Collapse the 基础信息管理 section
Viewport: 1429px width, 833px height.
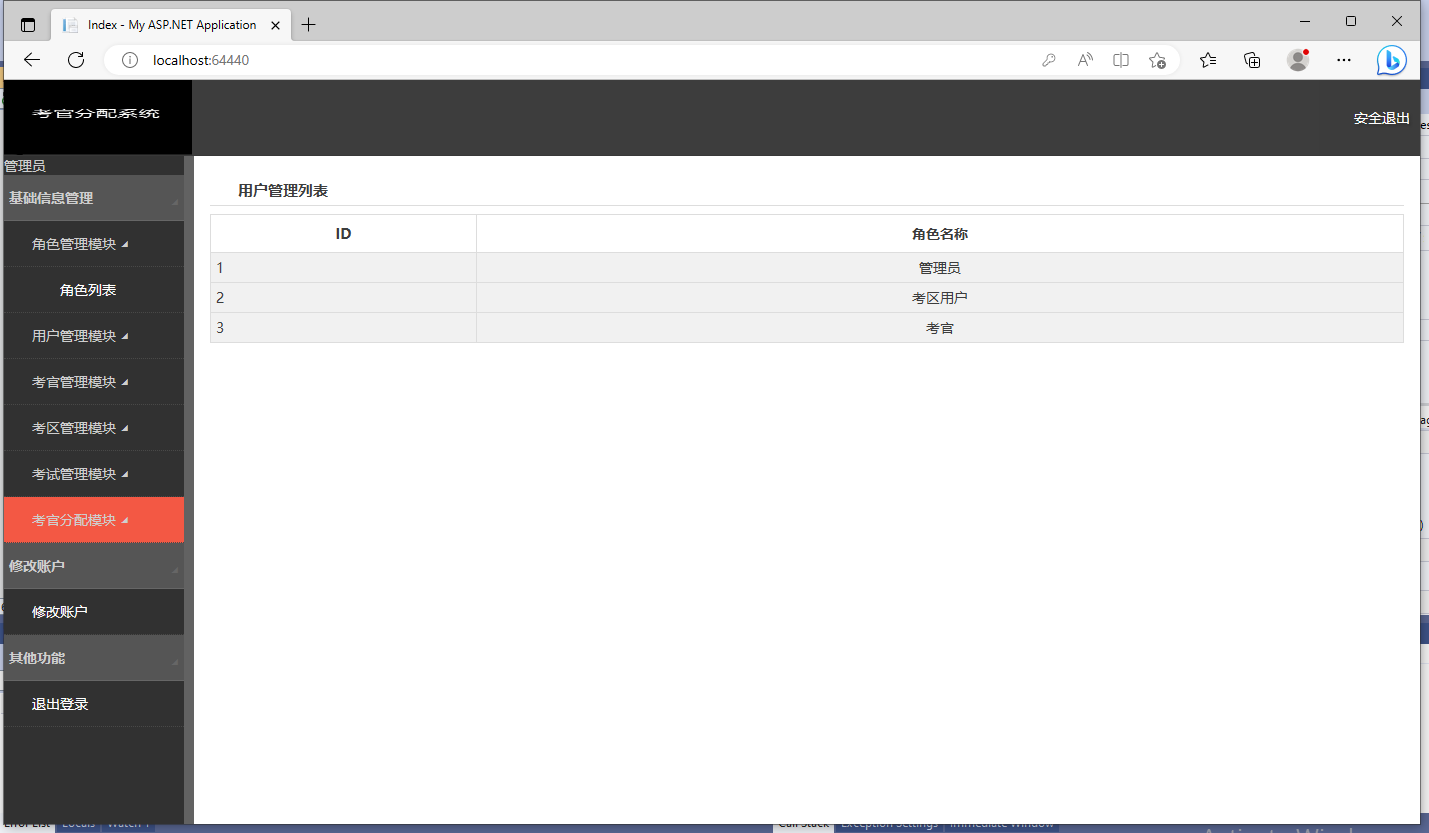pos(94,198)
